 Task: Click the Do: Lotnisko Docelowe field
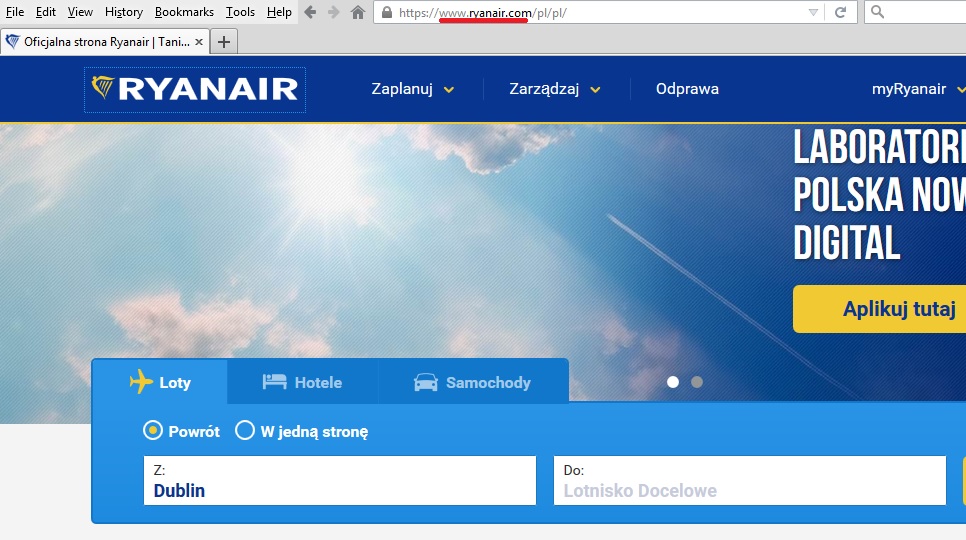click(x=750, y=480)
